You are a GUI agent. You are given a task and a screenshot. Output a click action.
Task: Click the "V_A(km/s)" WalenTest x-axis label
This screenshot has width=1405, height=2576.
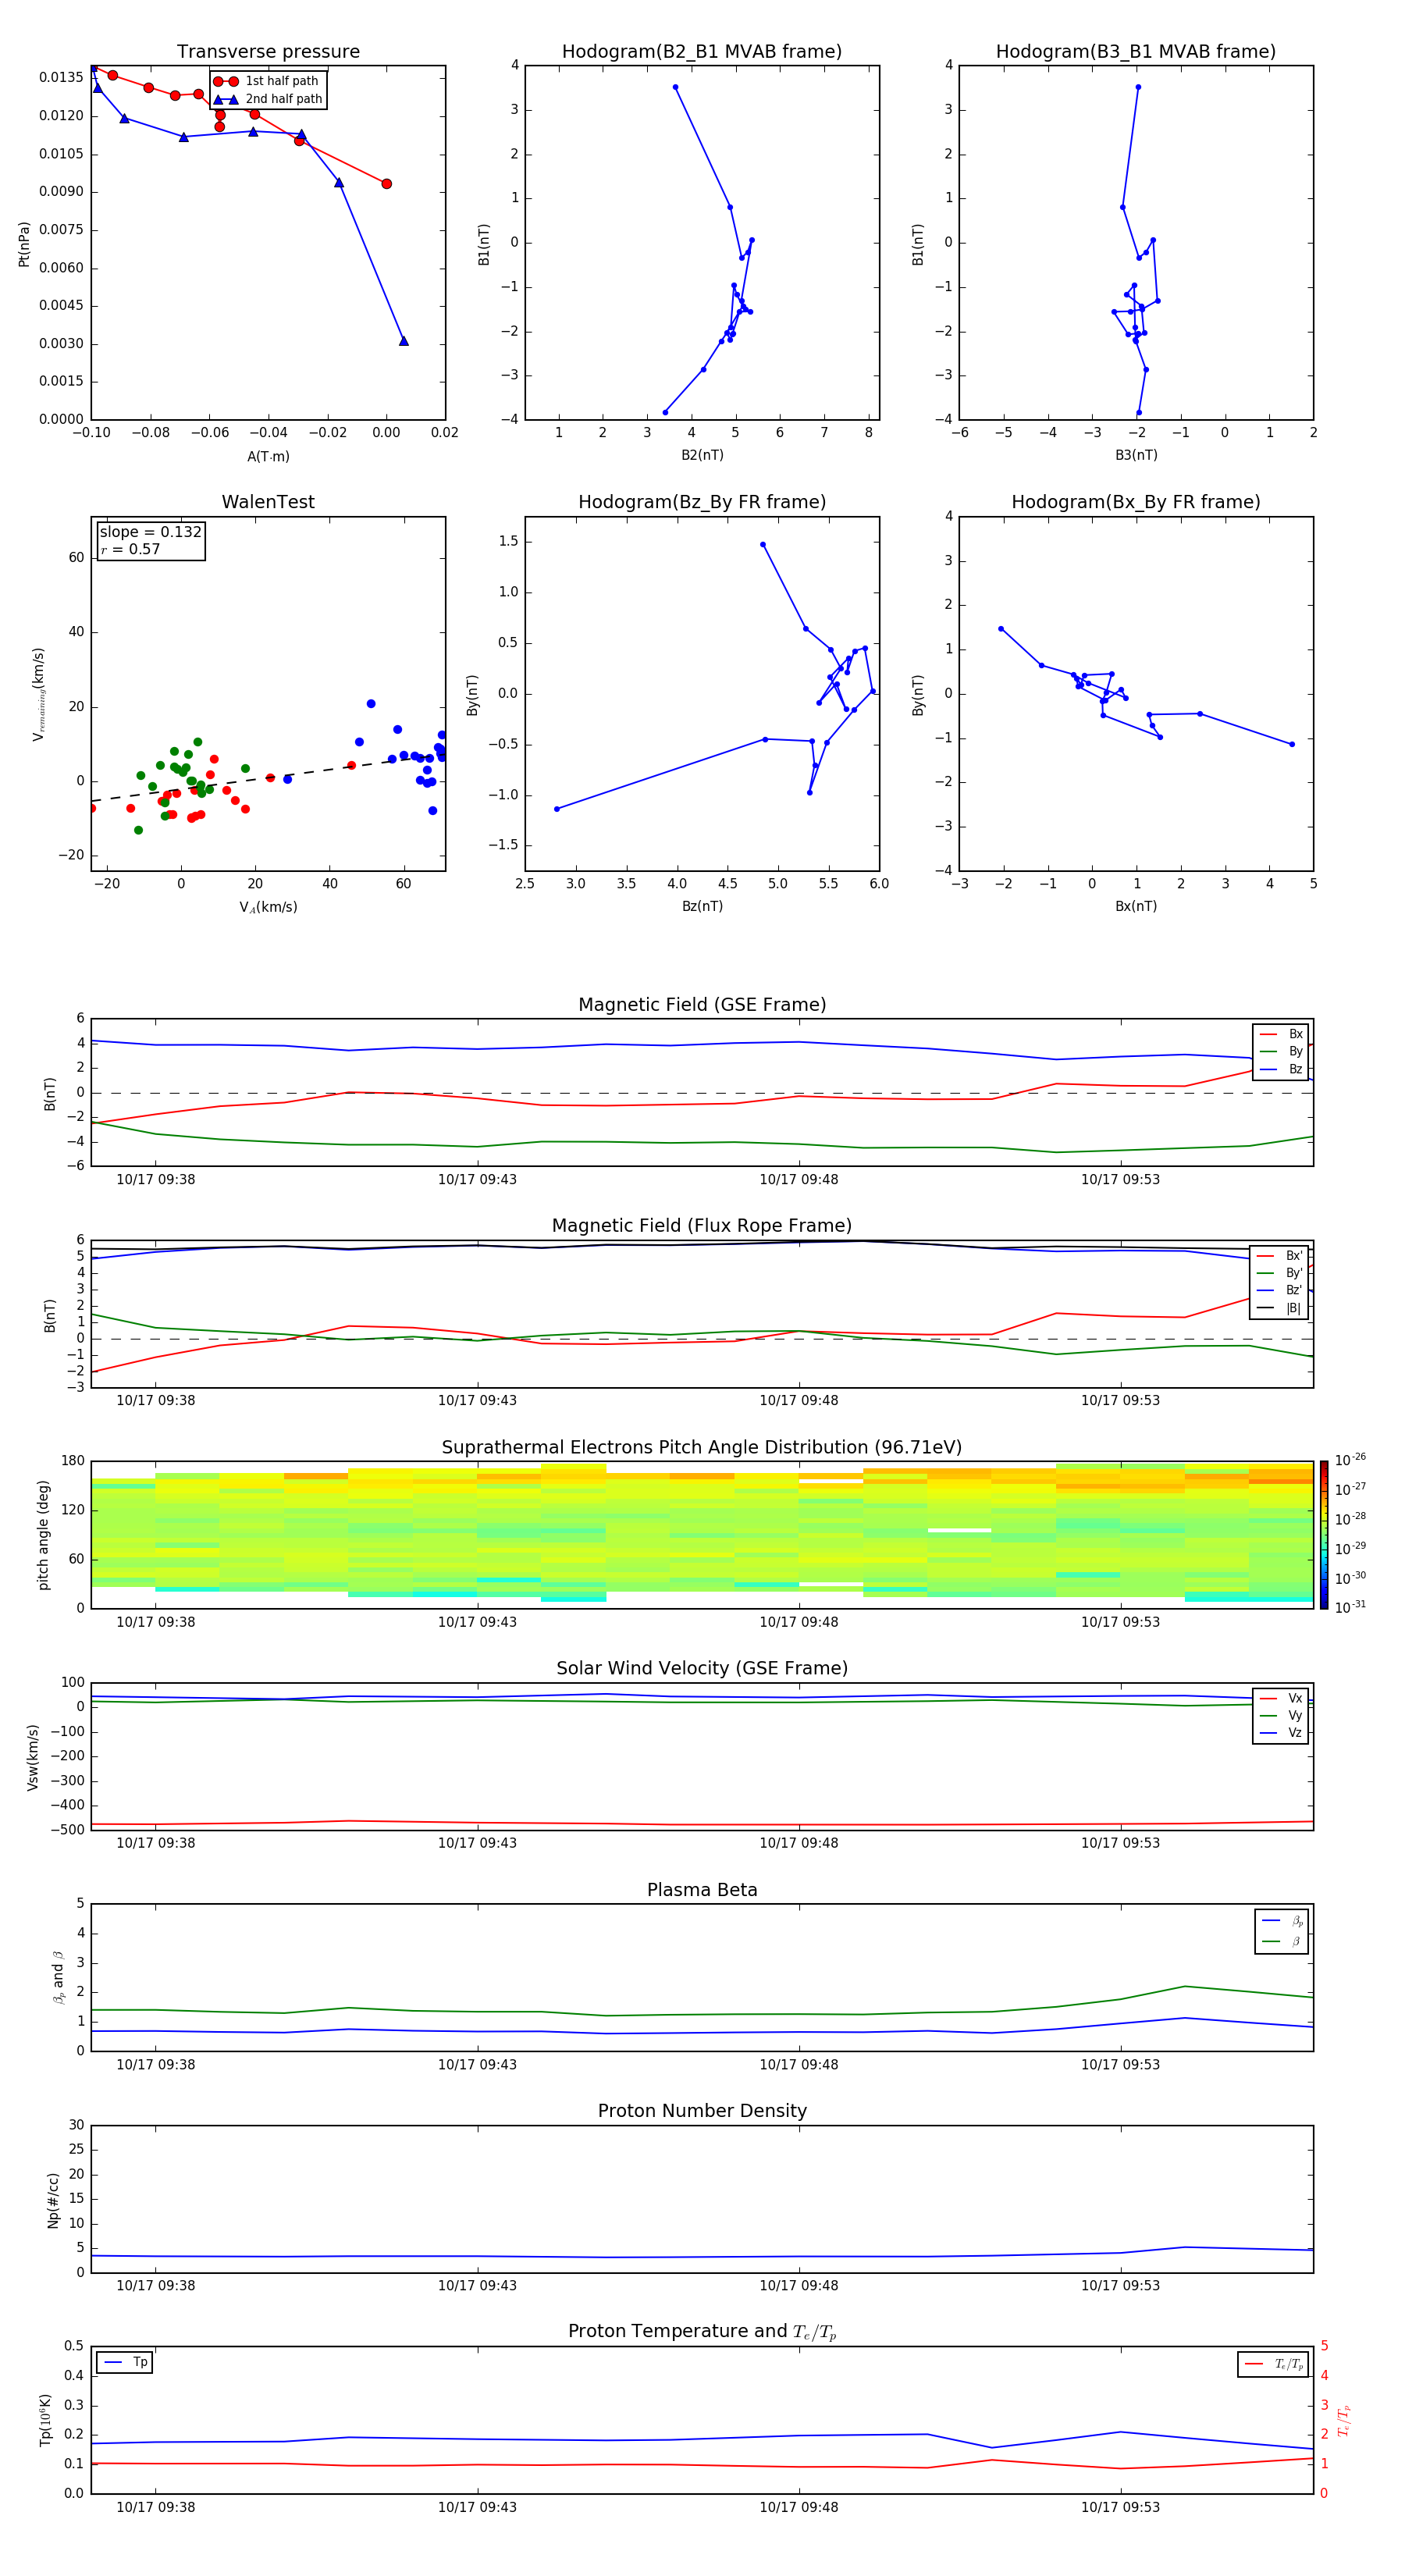268,907
